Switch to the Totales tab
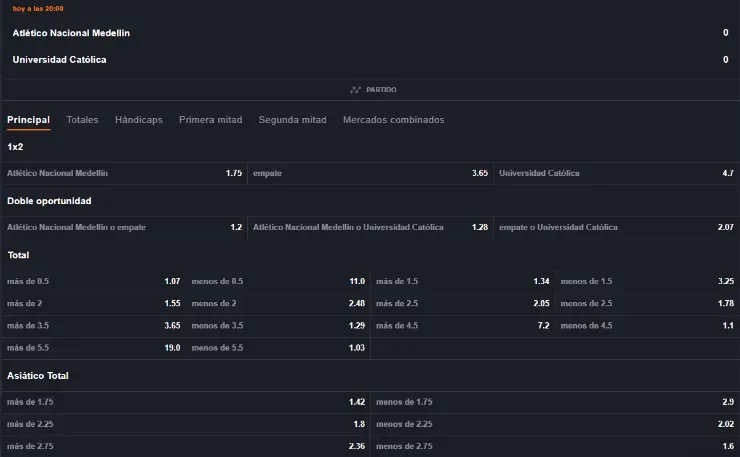Image resolution: width=740 pixels, height=457 pixels. 82,120
